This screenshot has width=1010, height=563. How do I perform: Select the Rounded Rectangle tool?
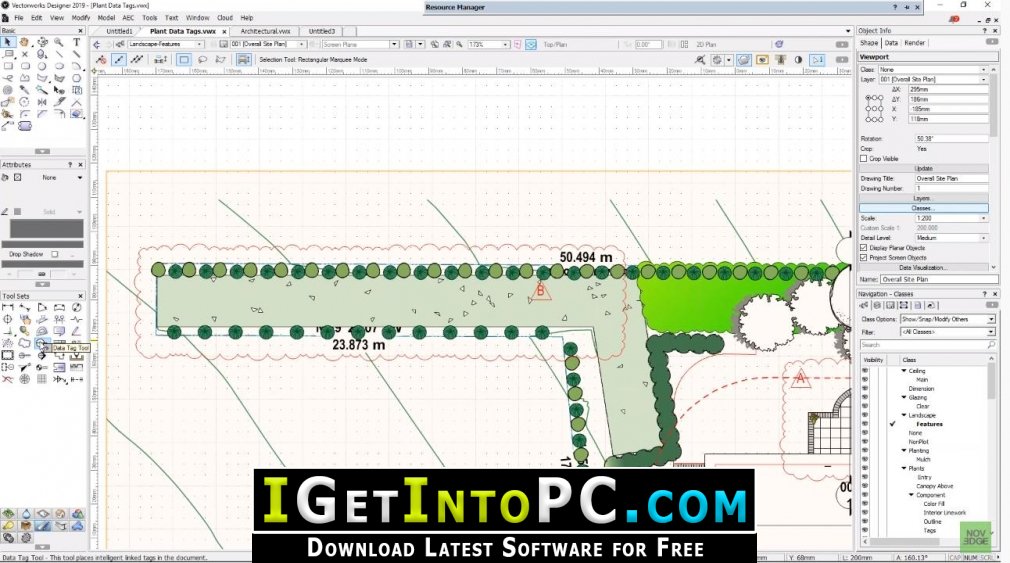(24, 66)
